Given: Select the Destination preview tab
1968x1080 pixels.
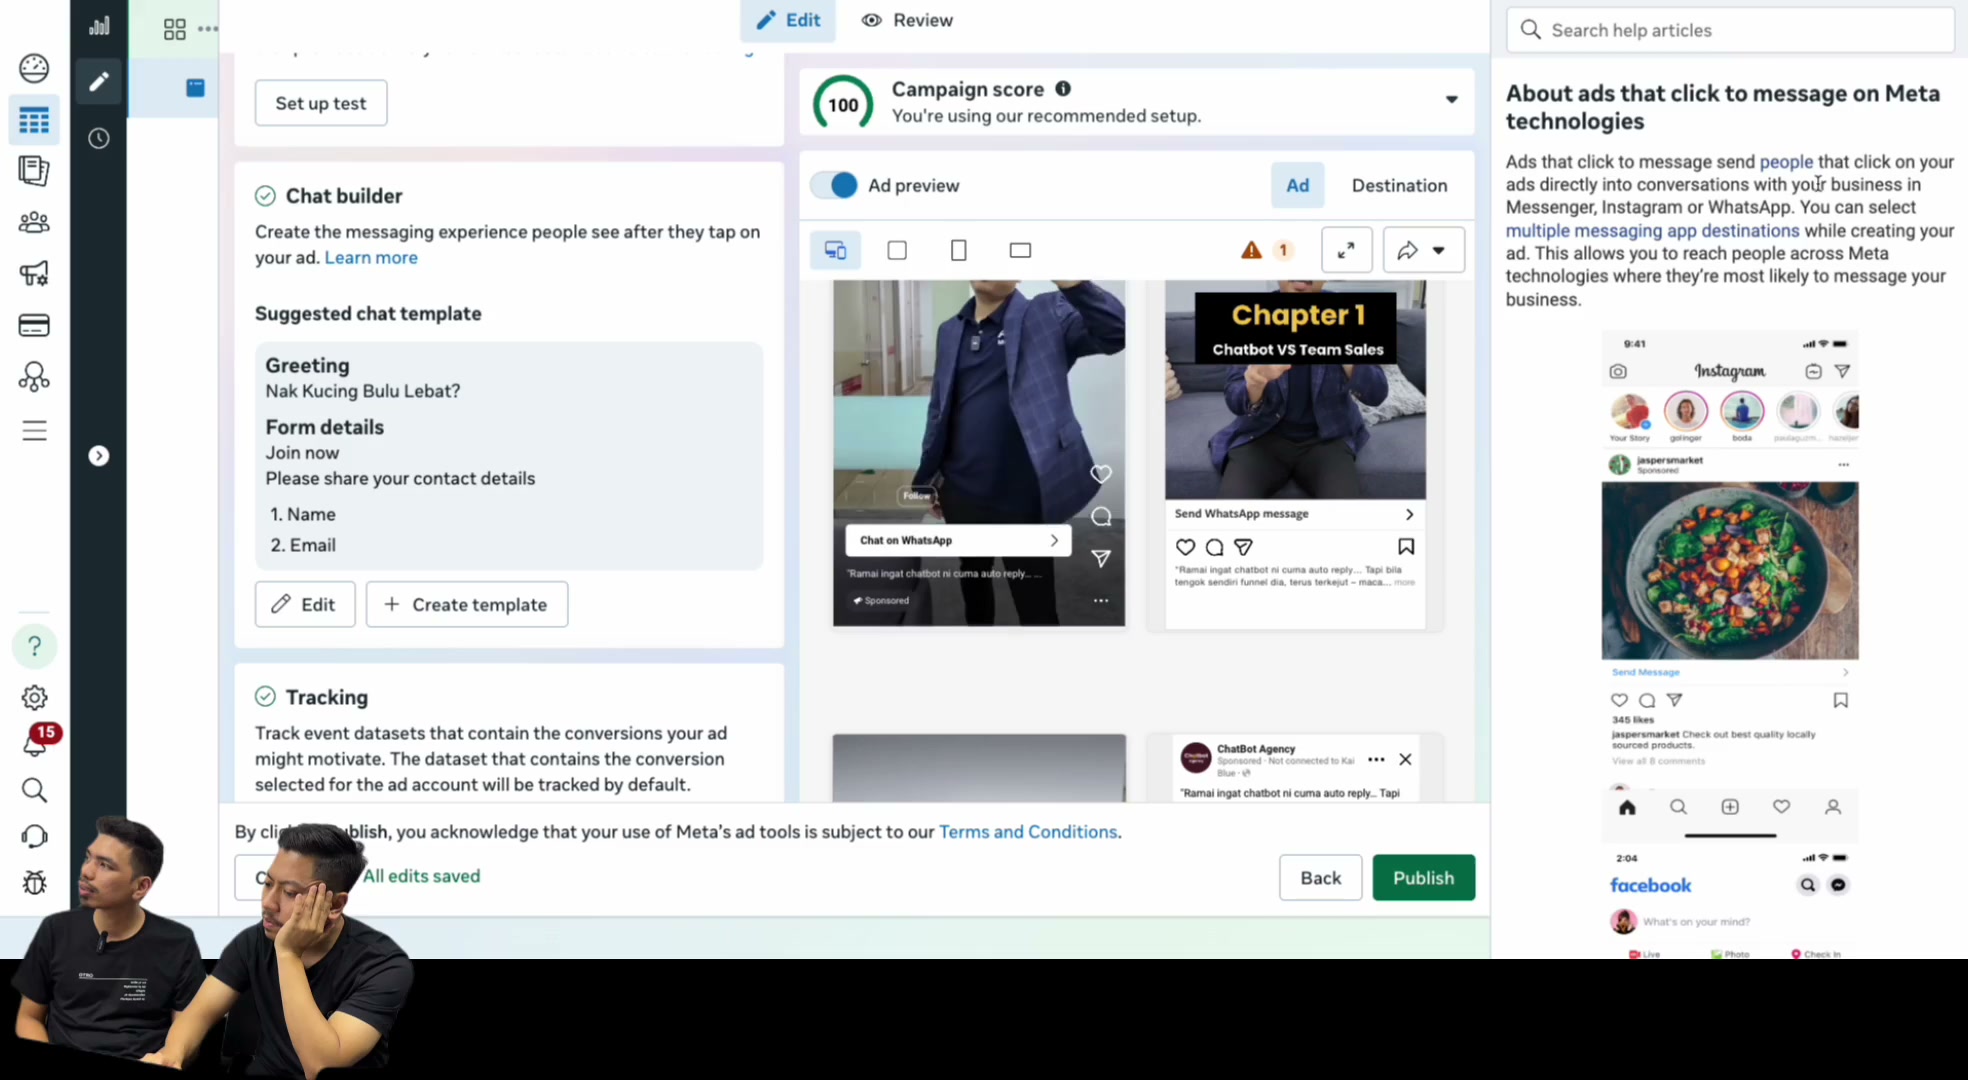Looking at the screenshot, I should point(1399,185).
